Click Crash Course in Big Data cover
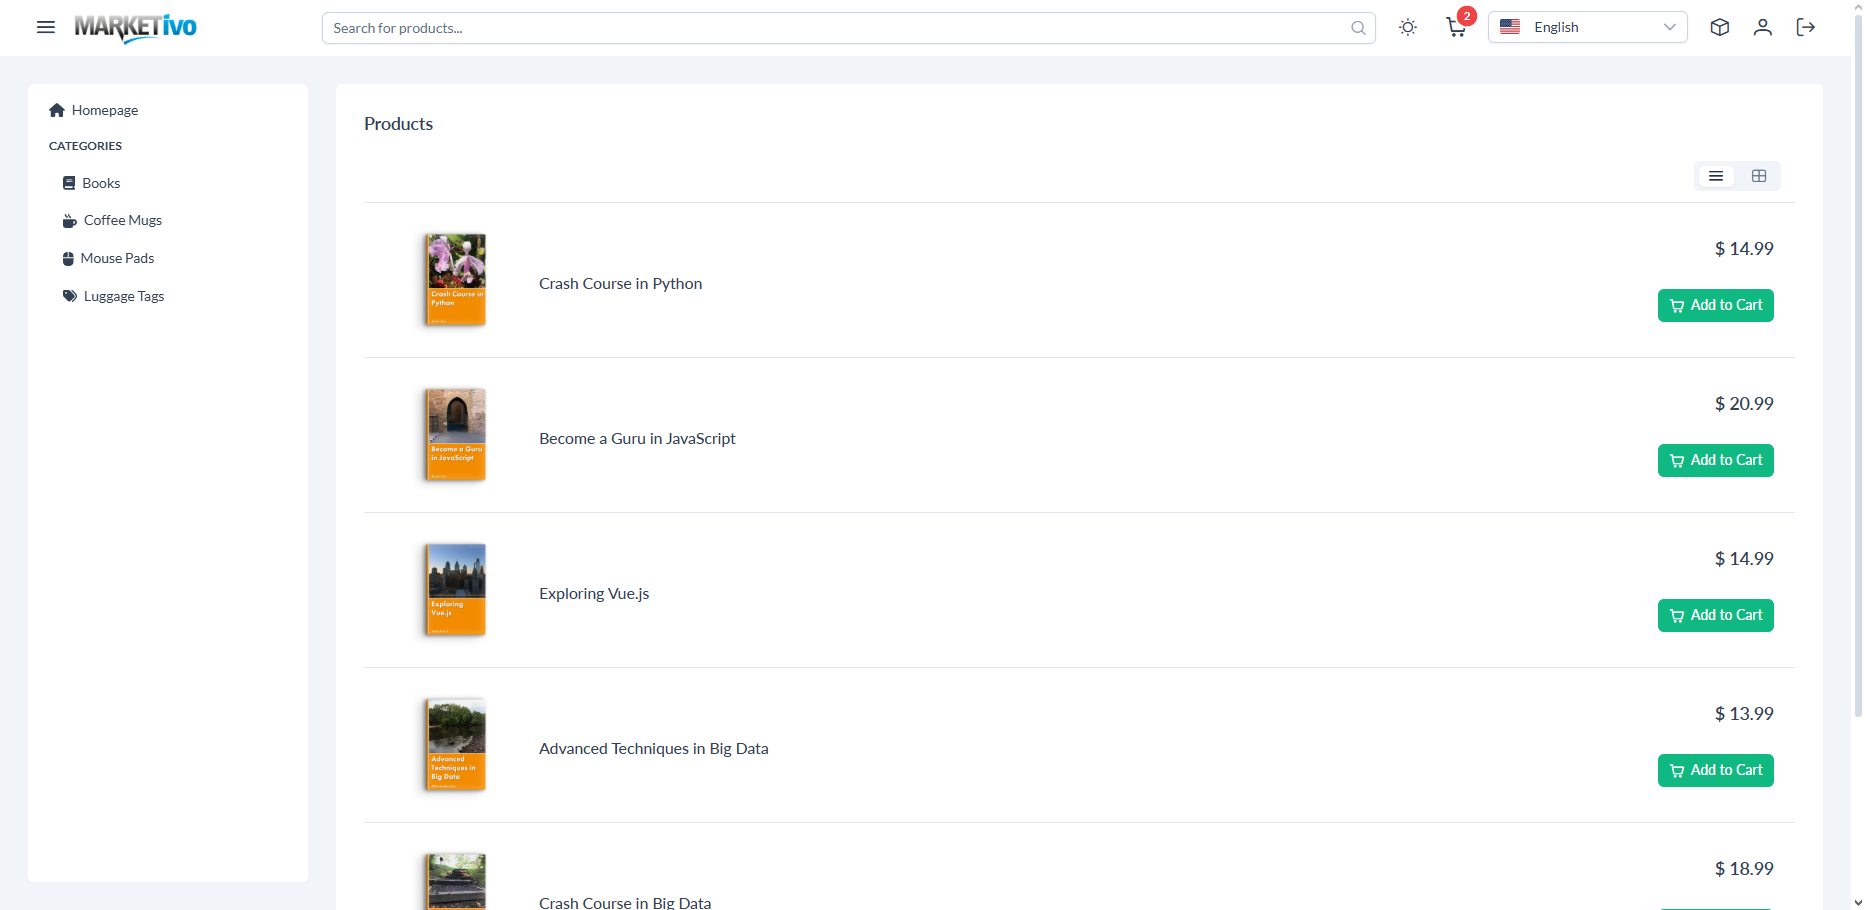The height and width of the screenshot is (910, 1866). 456,881
